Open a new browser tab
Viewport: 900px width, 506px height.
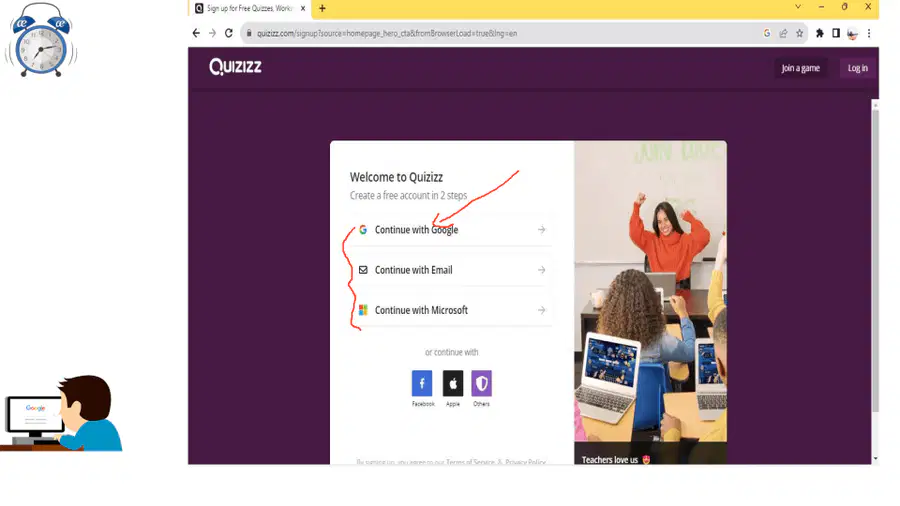coord(322,8)
